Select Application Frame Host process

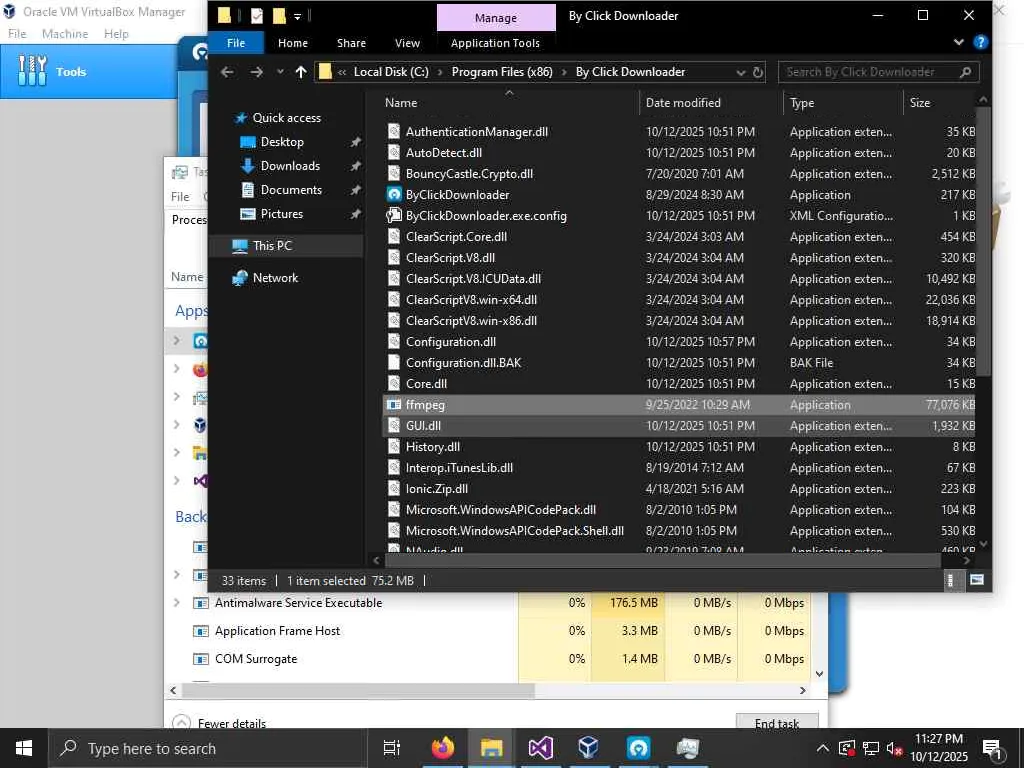point(277,631)
